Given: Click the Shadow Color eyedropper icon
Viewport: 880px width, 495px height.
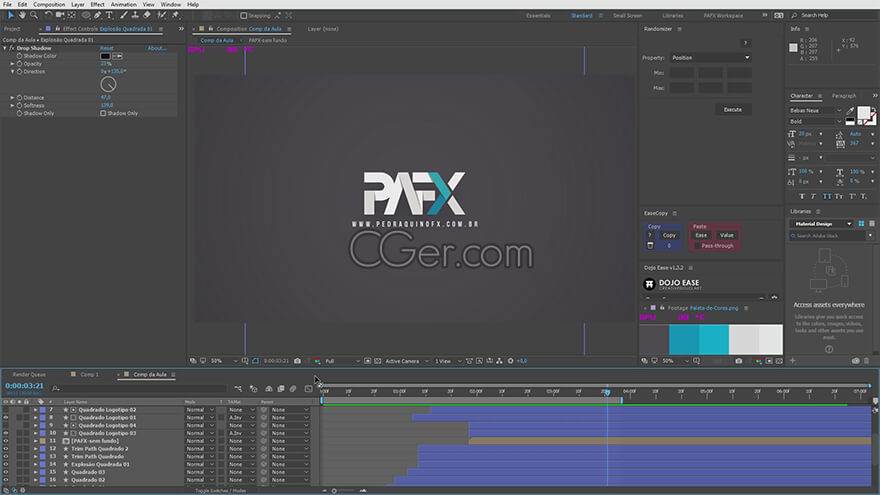Looking at the screenshot, I should 117,56.
